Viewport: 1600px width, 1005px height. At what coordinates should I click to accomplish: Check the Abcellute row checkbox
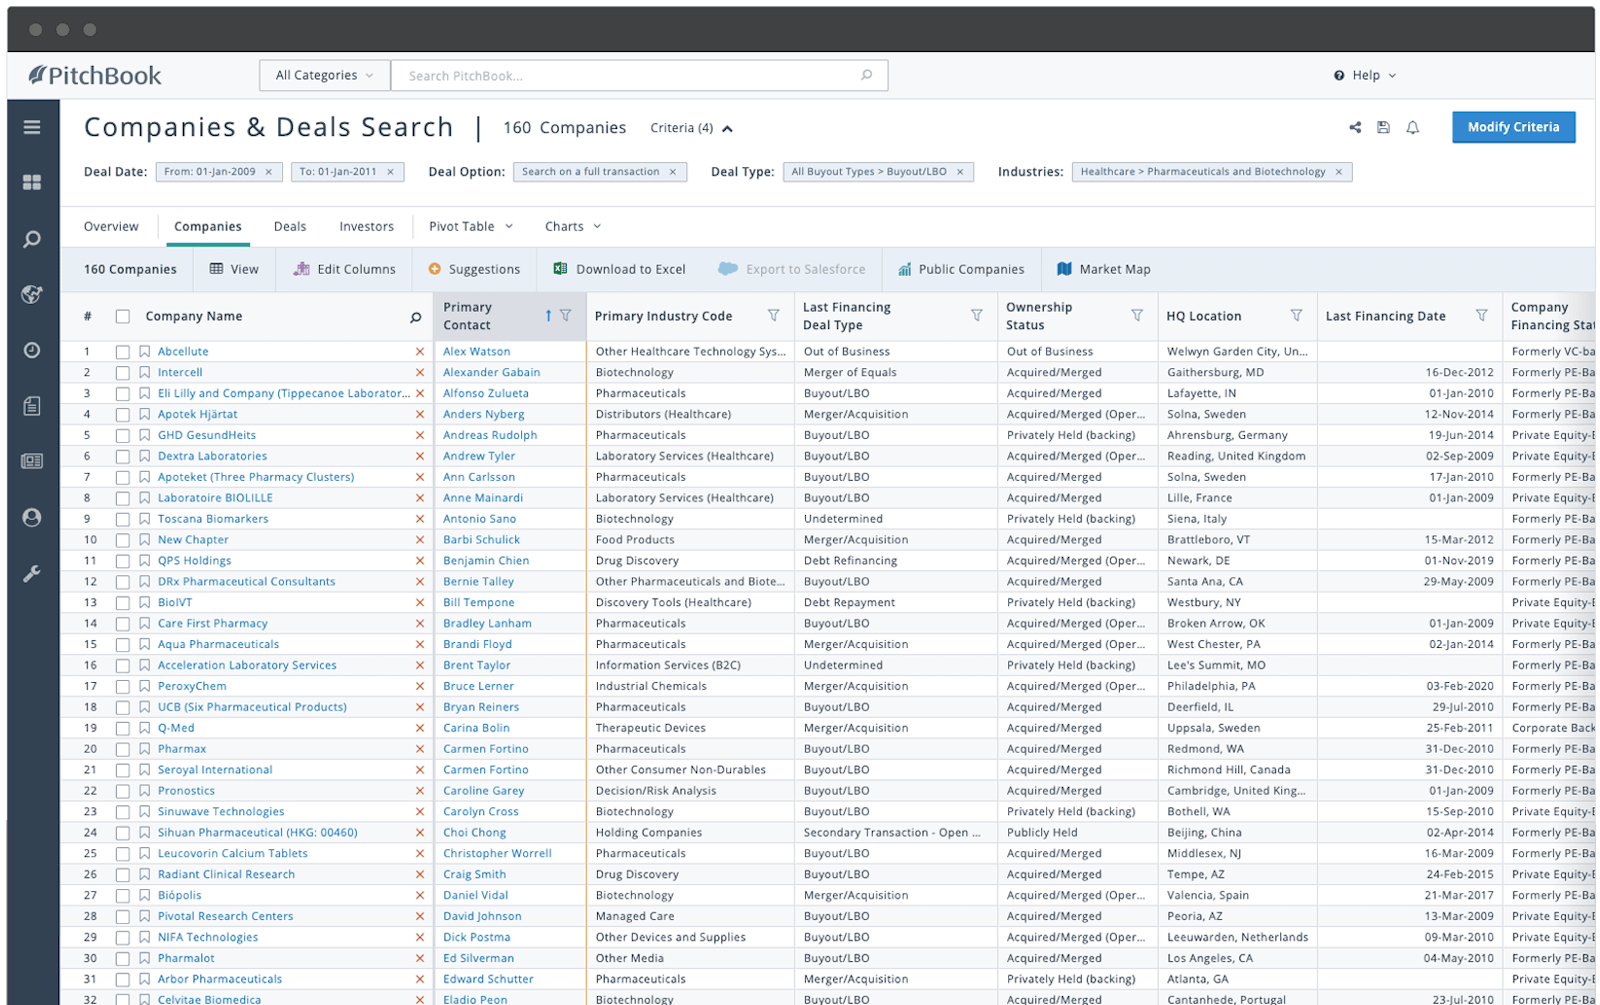122,352
